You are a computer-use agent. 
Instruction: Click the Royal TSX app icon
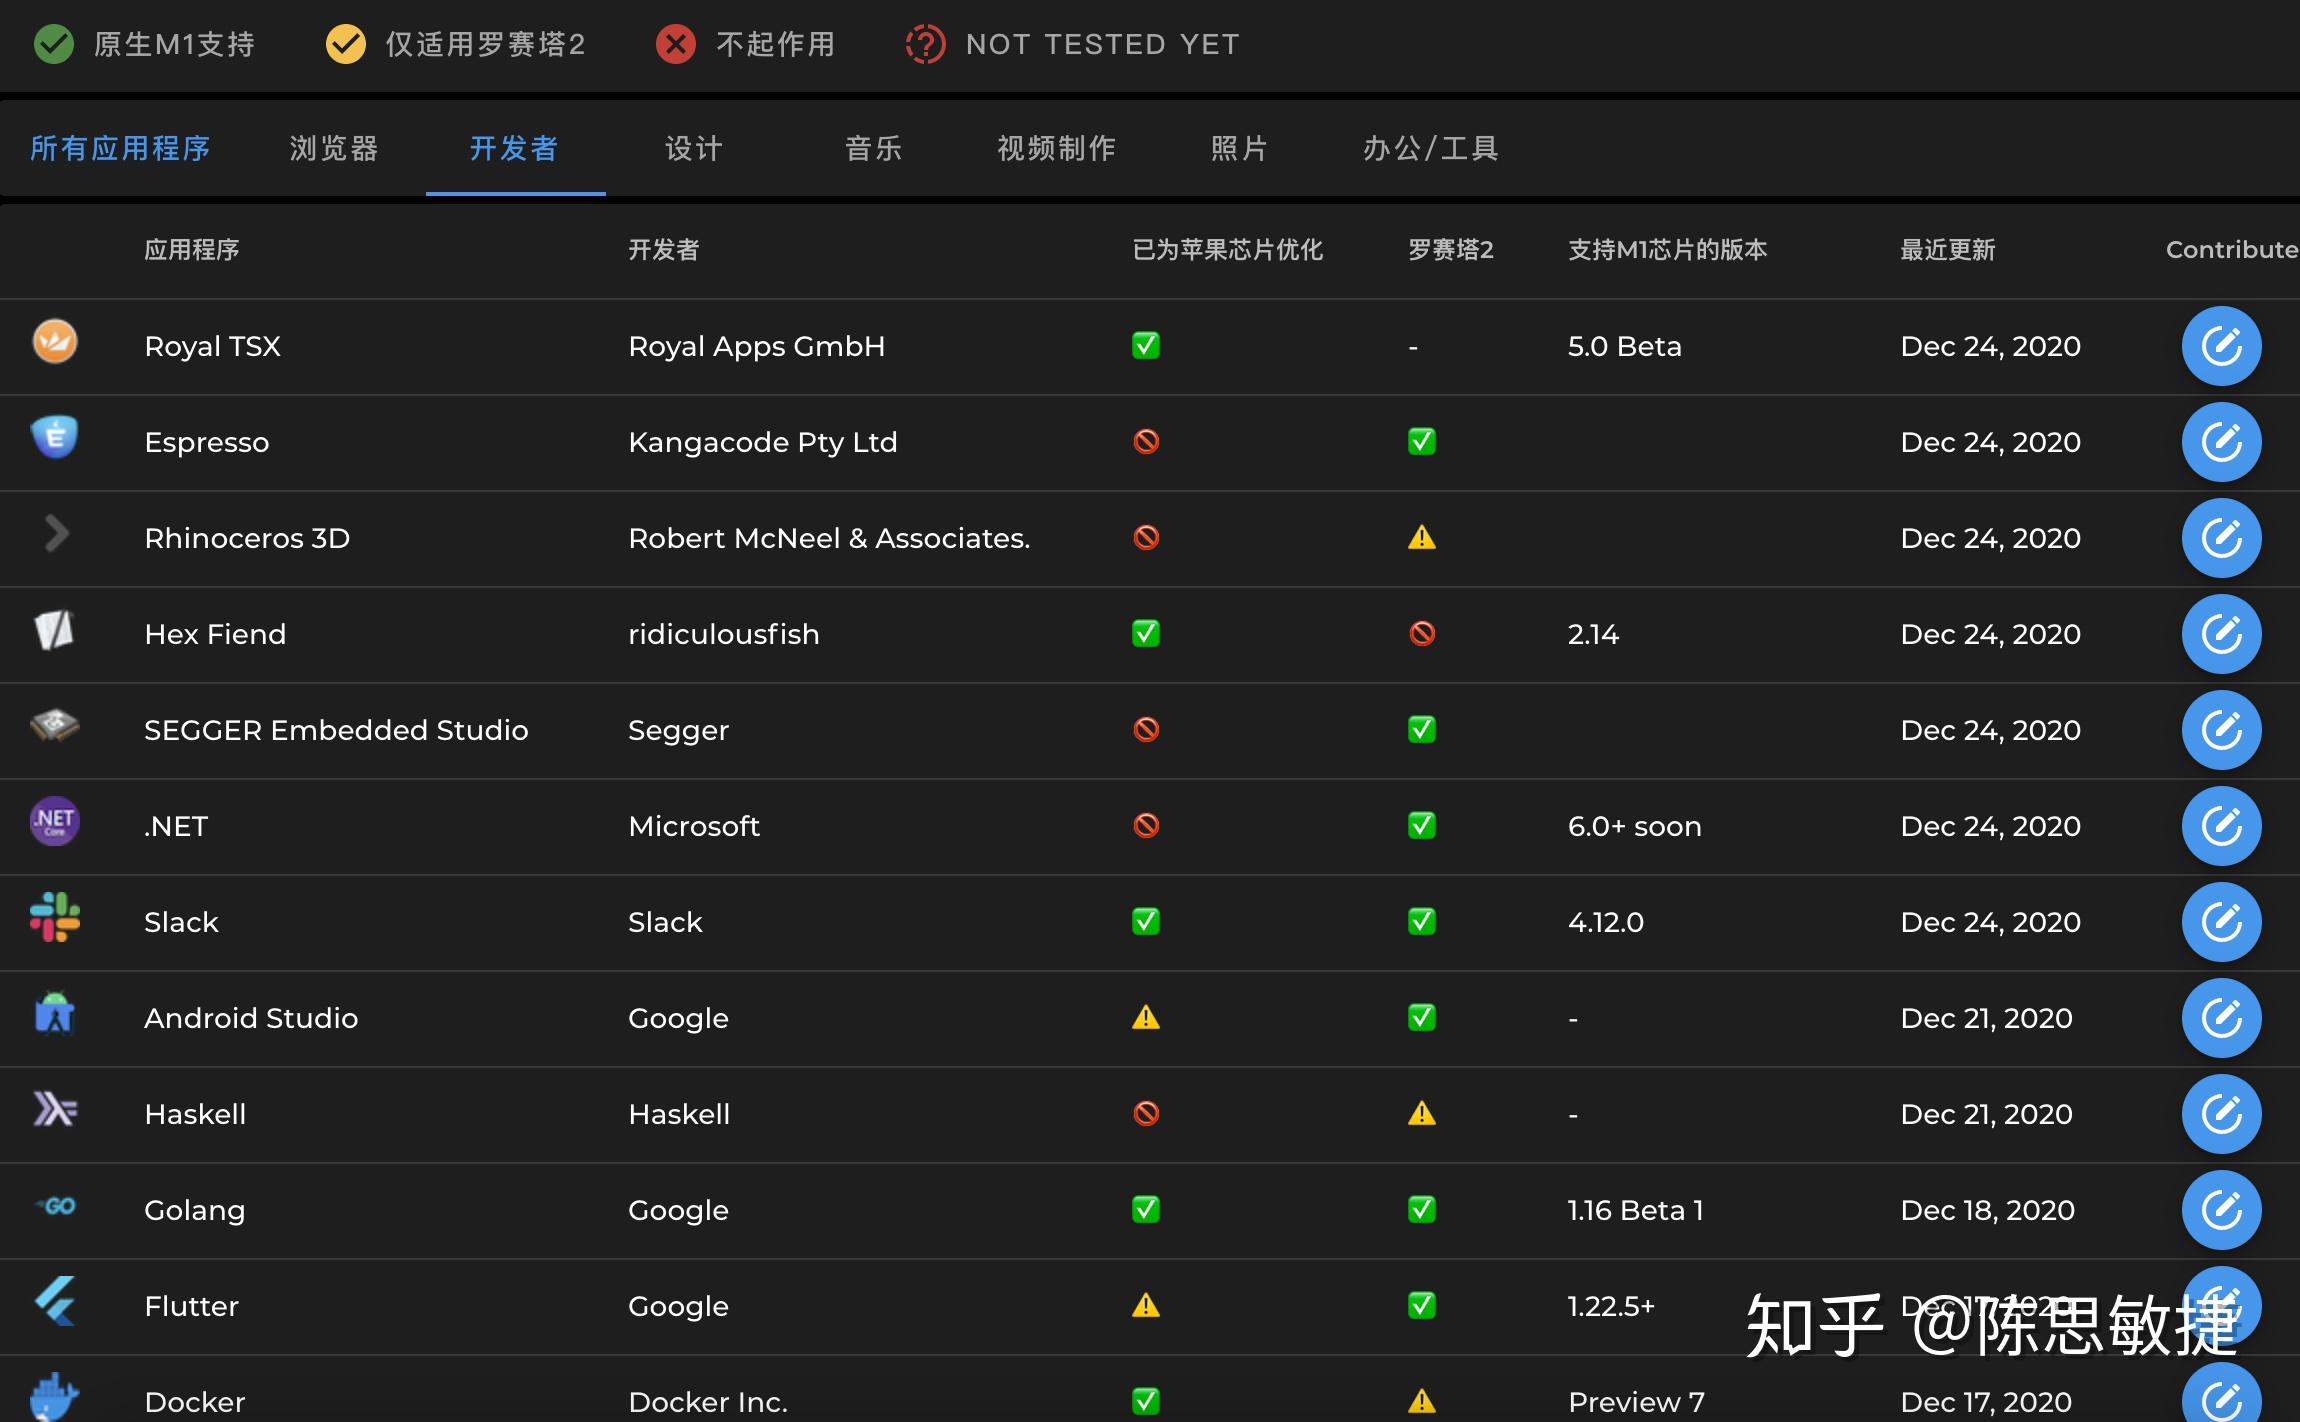(55, 341)
